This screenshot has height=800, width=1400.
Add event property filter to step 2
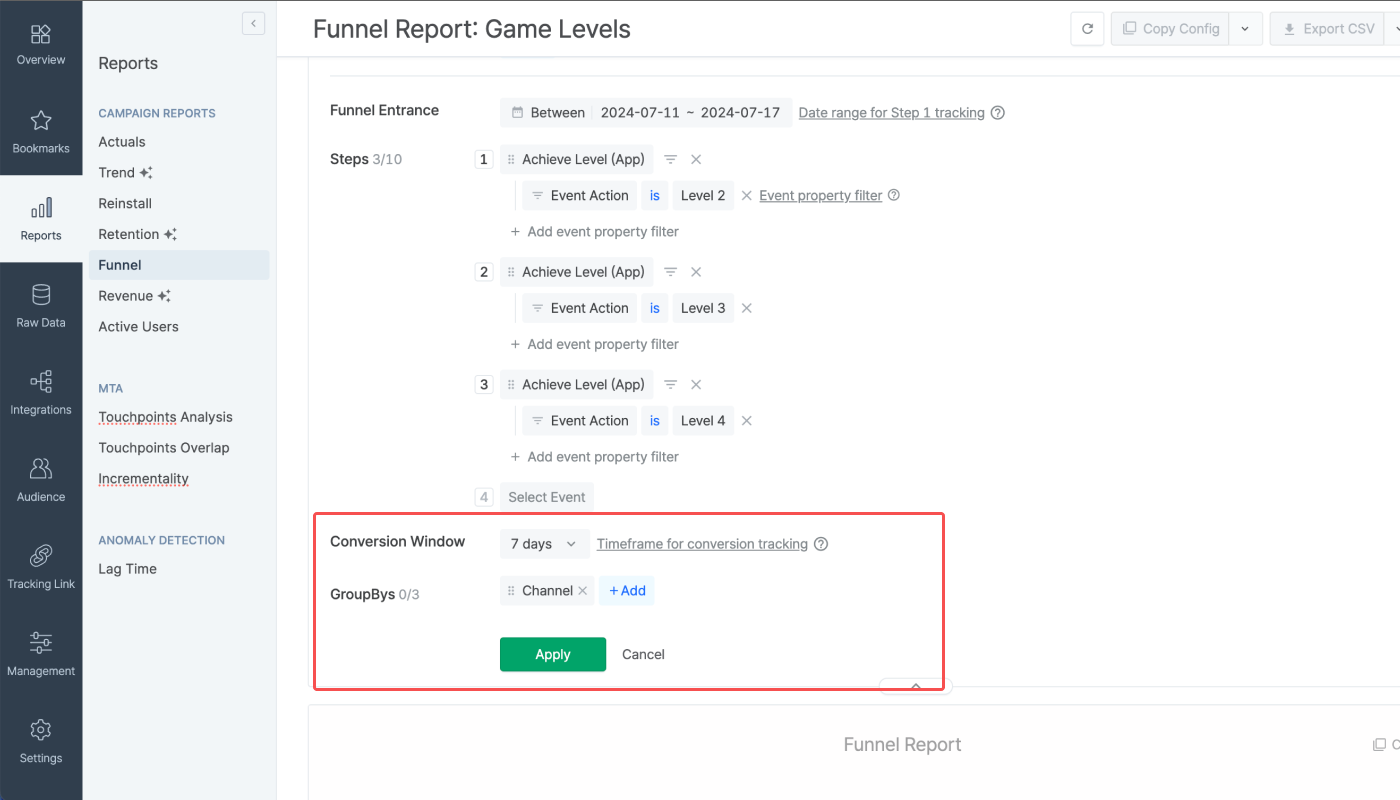click(x=594, y=344)
